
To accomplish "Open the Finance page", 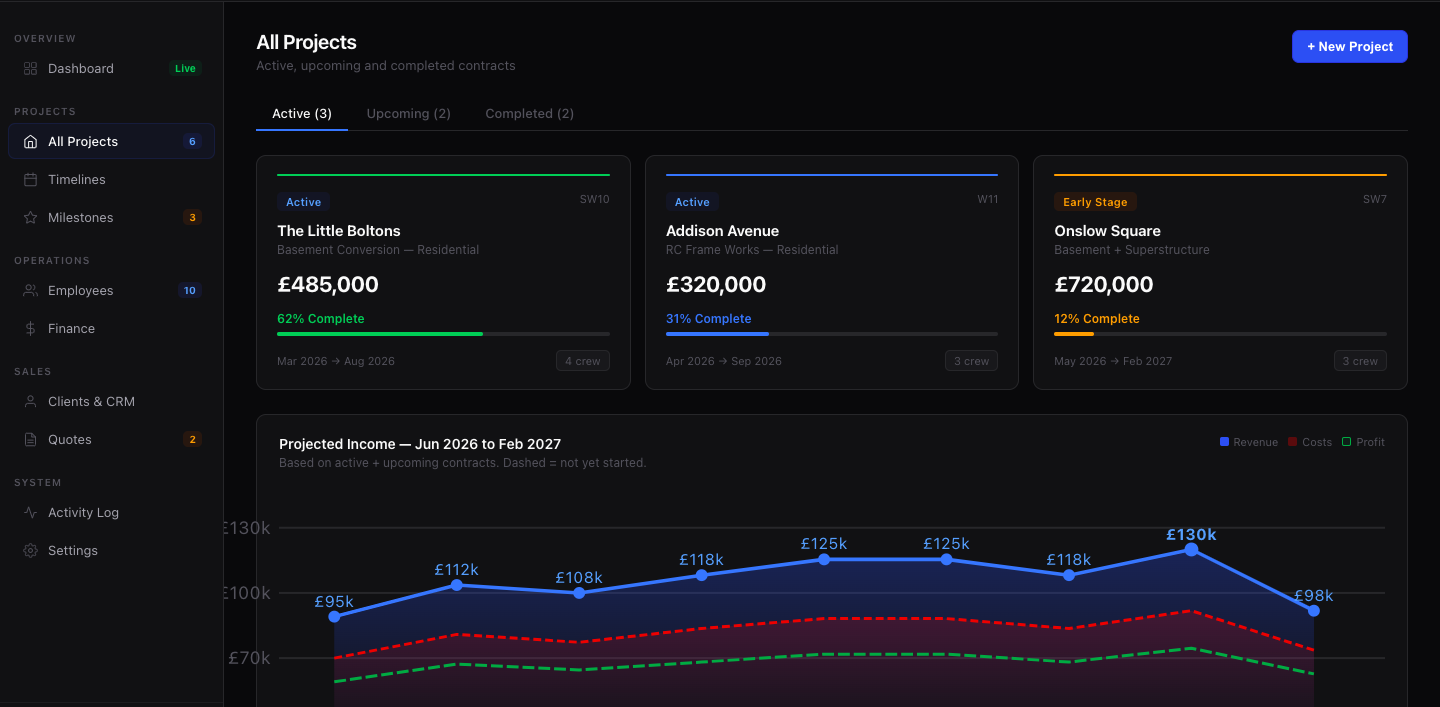I will click(111, 329).
